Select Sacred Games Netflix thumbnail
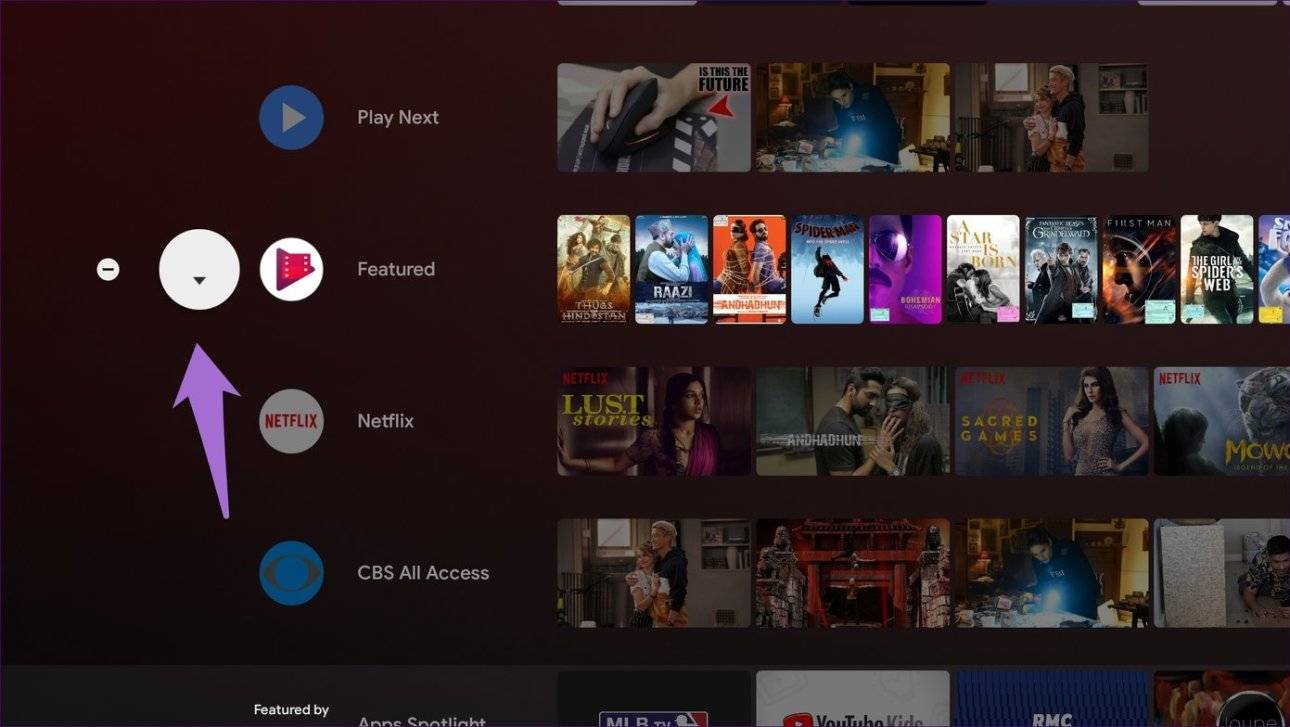 pos(1051,421)
